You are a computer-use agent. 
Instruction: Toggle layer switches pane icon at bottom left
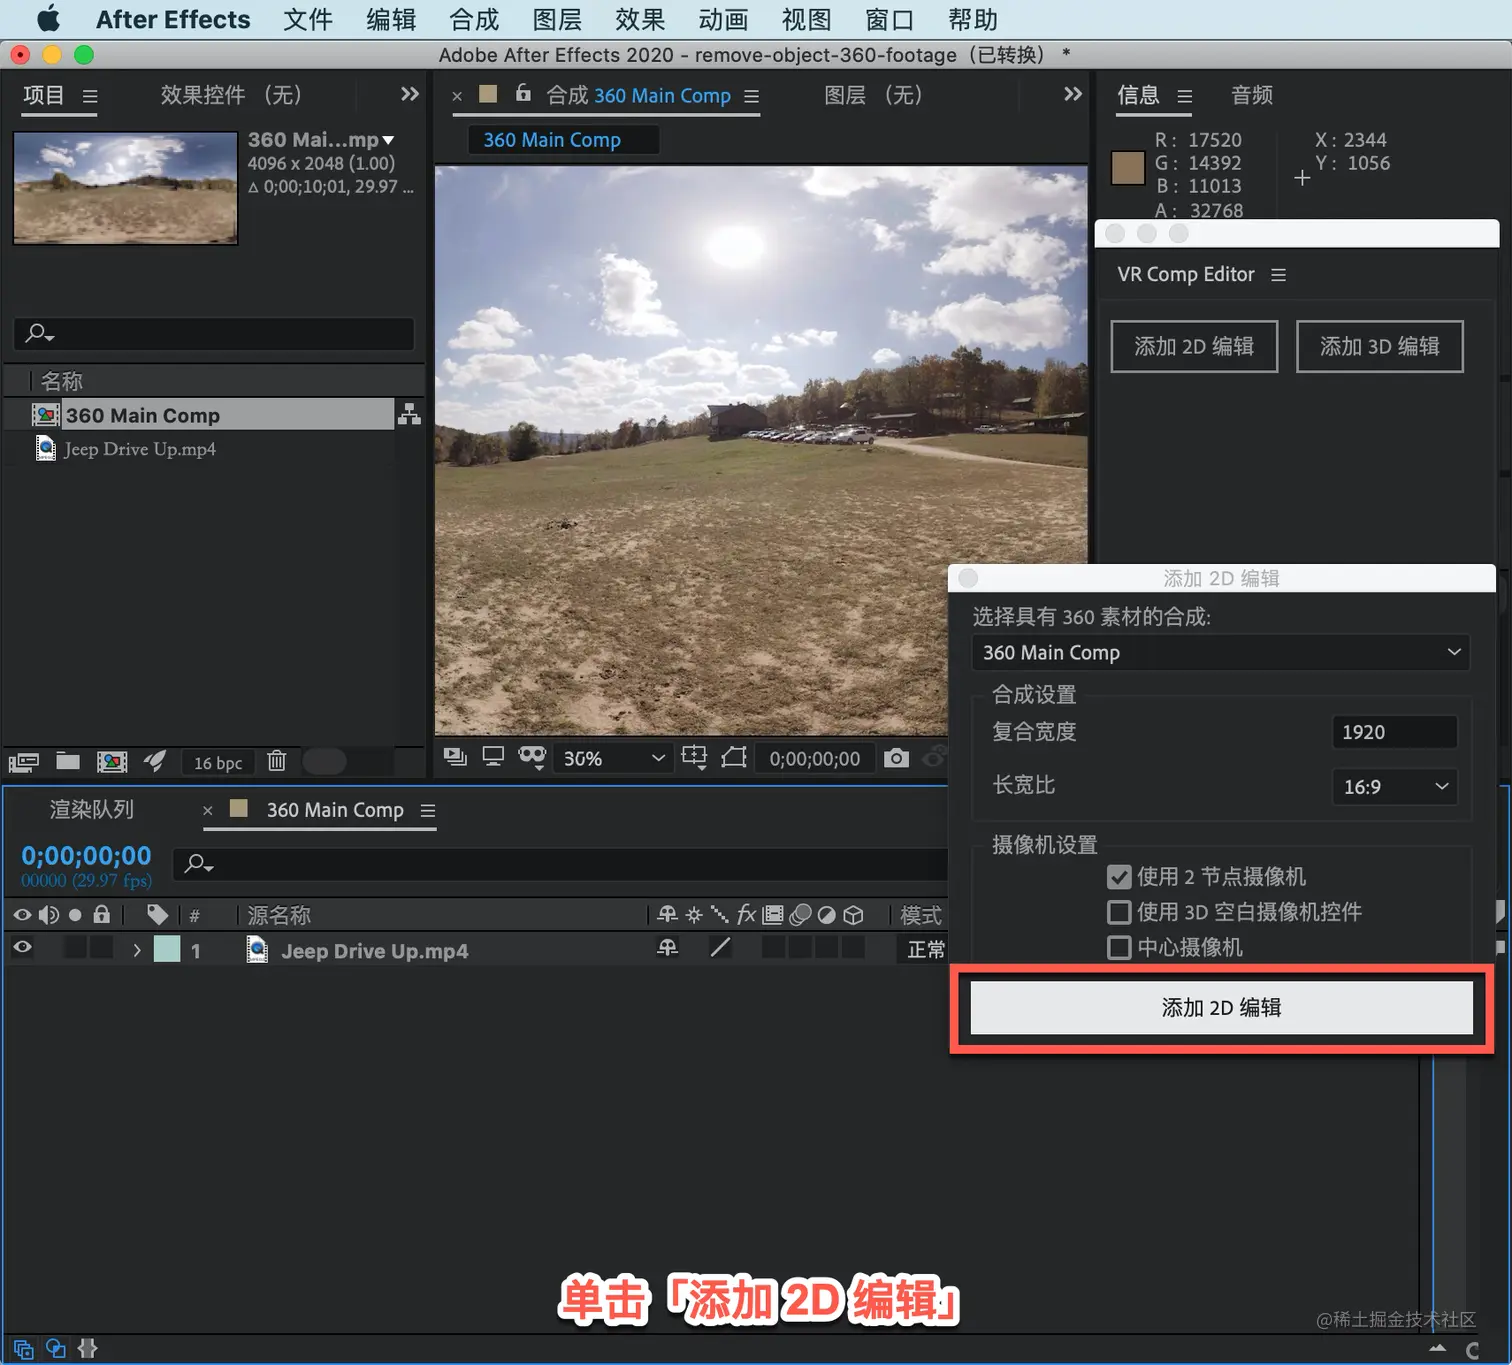(x=23, y=1348)
